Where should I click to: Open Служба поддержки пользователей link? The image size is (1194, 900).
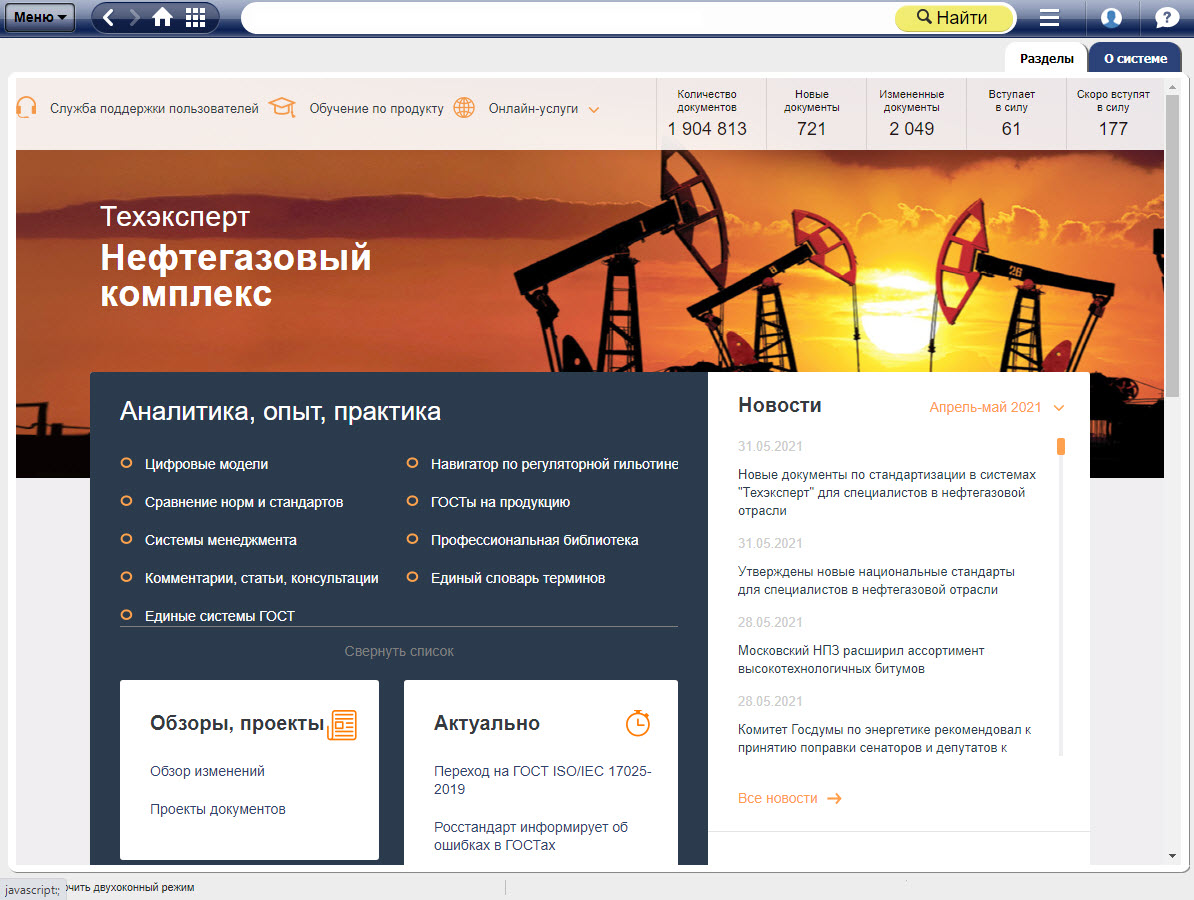(155, 109)
